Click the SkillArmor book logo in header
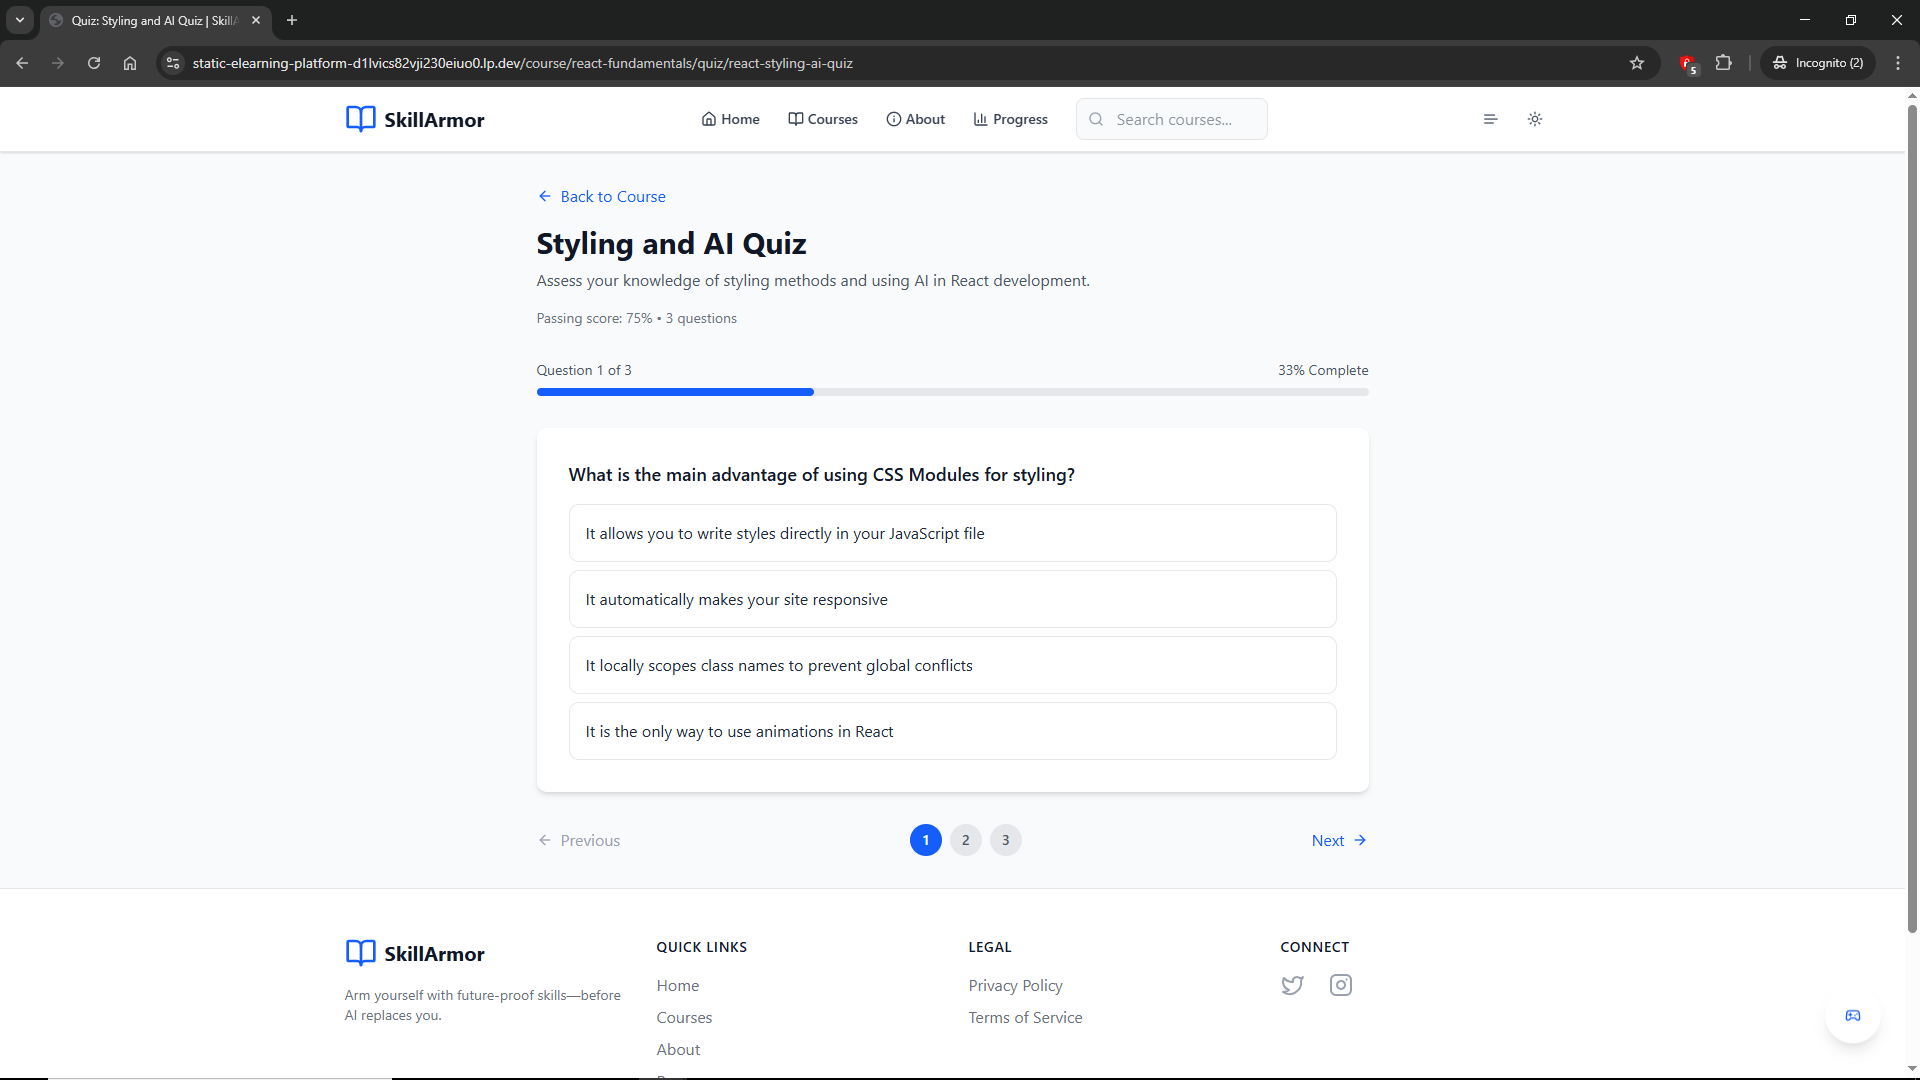 pos(360,119)
